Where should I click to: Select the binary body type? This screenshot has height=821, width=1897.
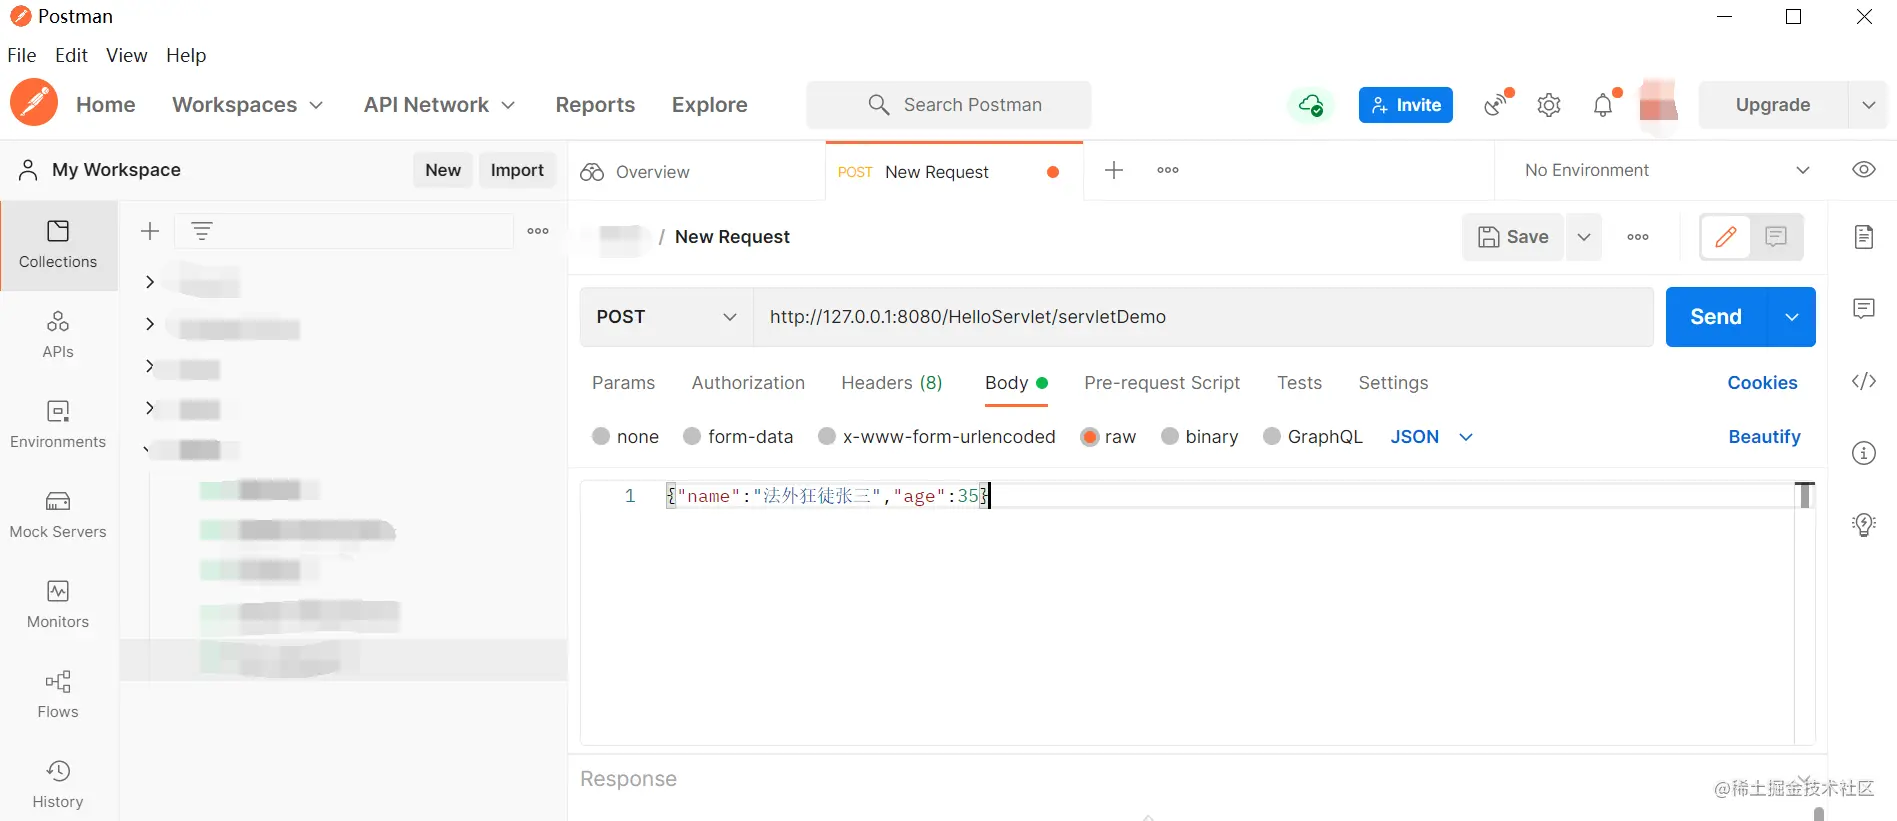tap(1170, 437)
